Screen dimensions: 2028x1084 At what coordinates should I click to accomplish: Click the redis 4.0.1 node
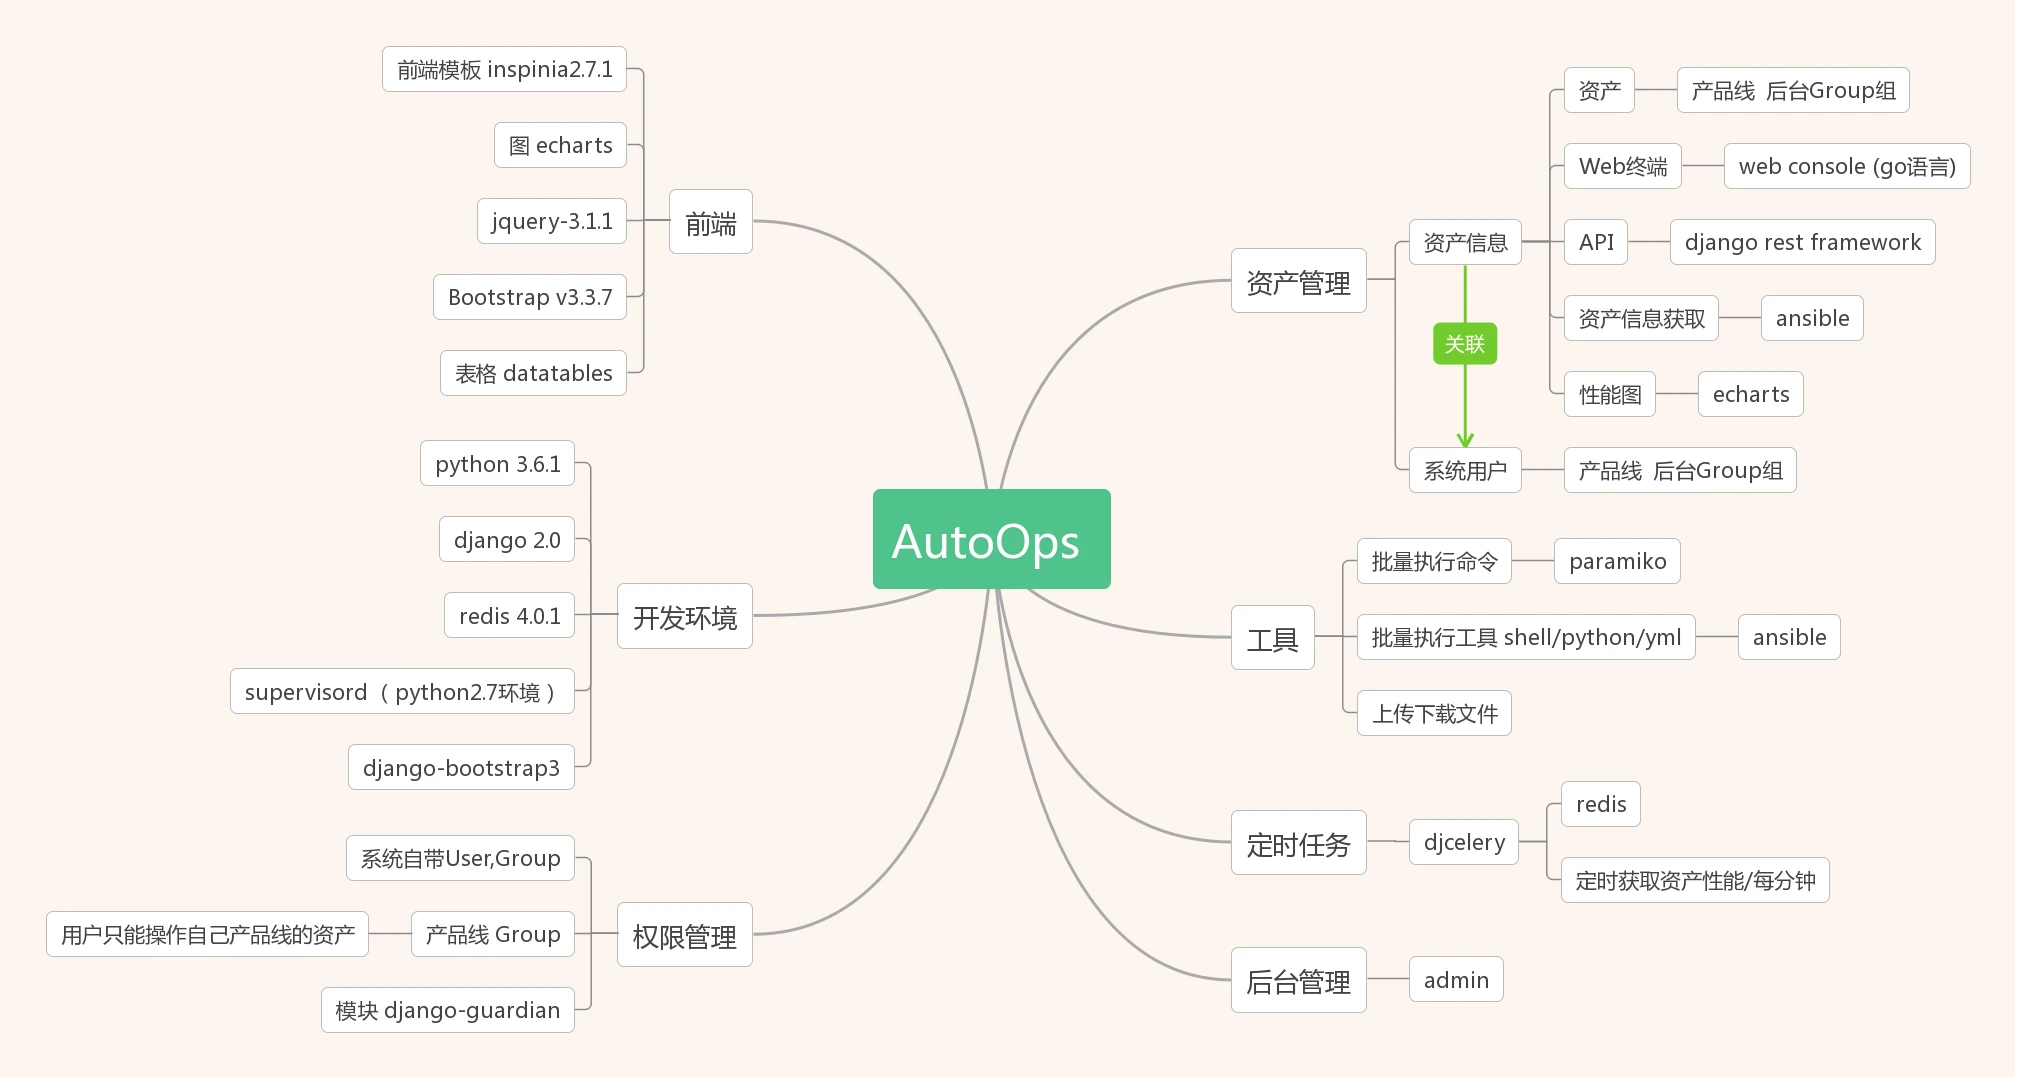pyautogui.click(x=509, y=616)
